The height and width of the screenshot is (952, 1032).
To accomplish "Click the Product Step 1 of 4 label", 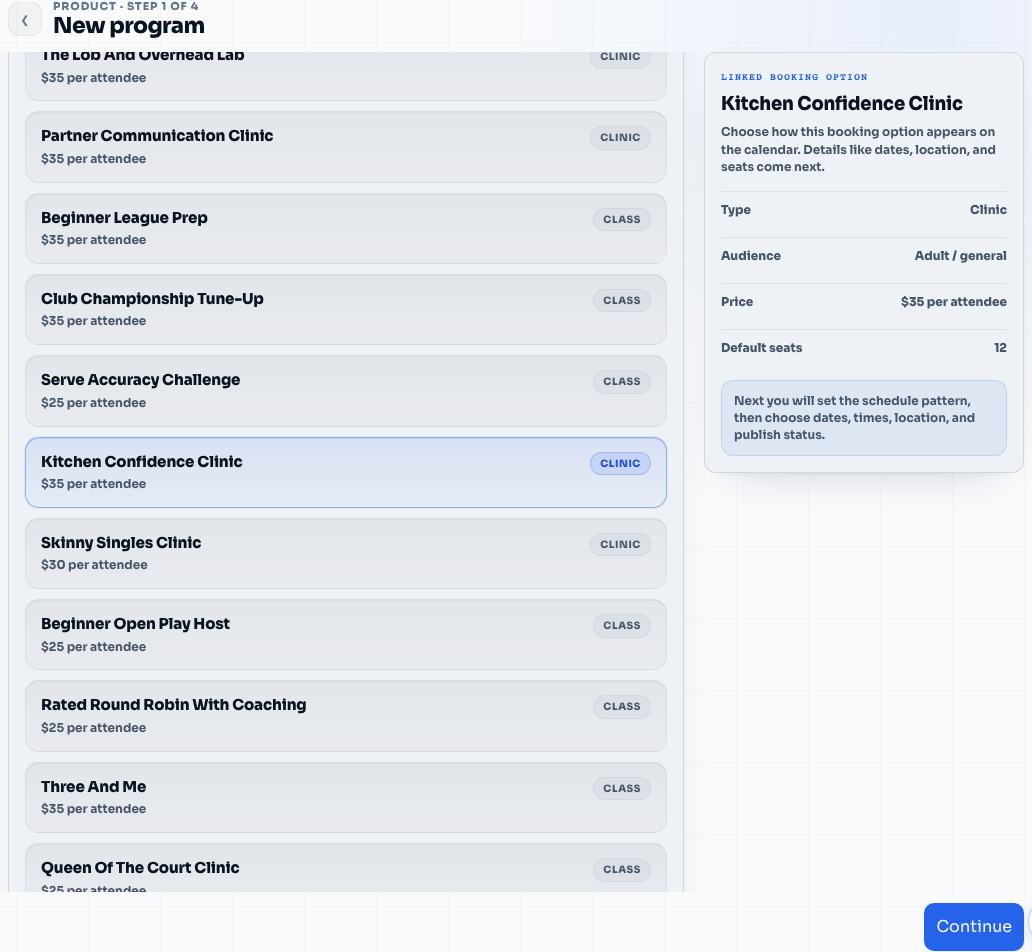I will (x=126, y=6).
